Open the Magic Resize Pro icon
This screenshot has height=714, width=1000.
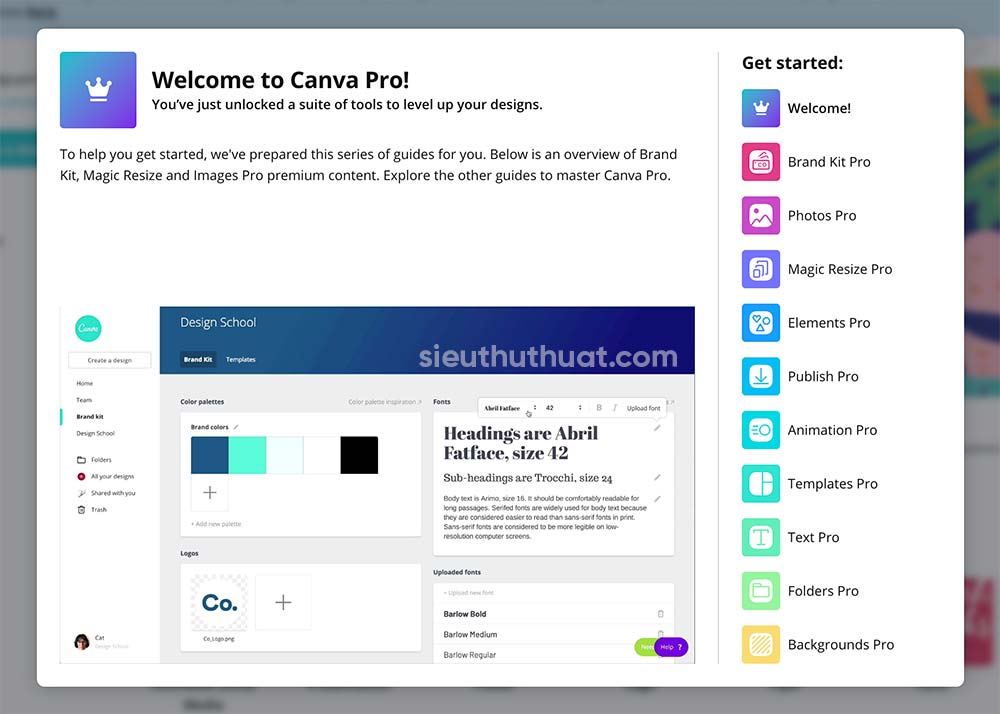point(760,269)
